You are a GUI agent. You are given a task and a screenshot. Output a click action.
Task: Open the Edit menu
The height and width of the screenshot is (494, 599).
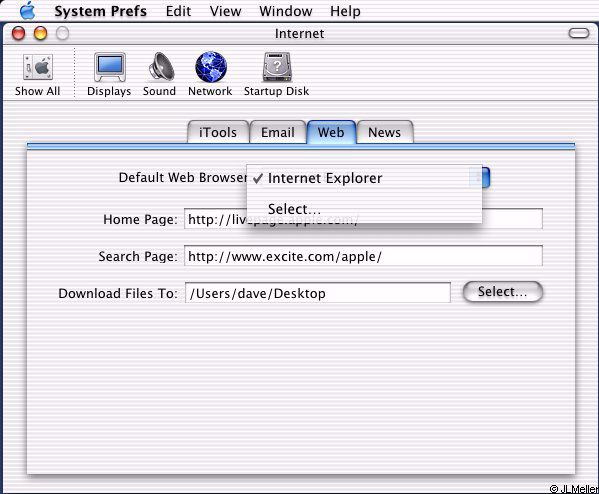[x=178, y=11]
